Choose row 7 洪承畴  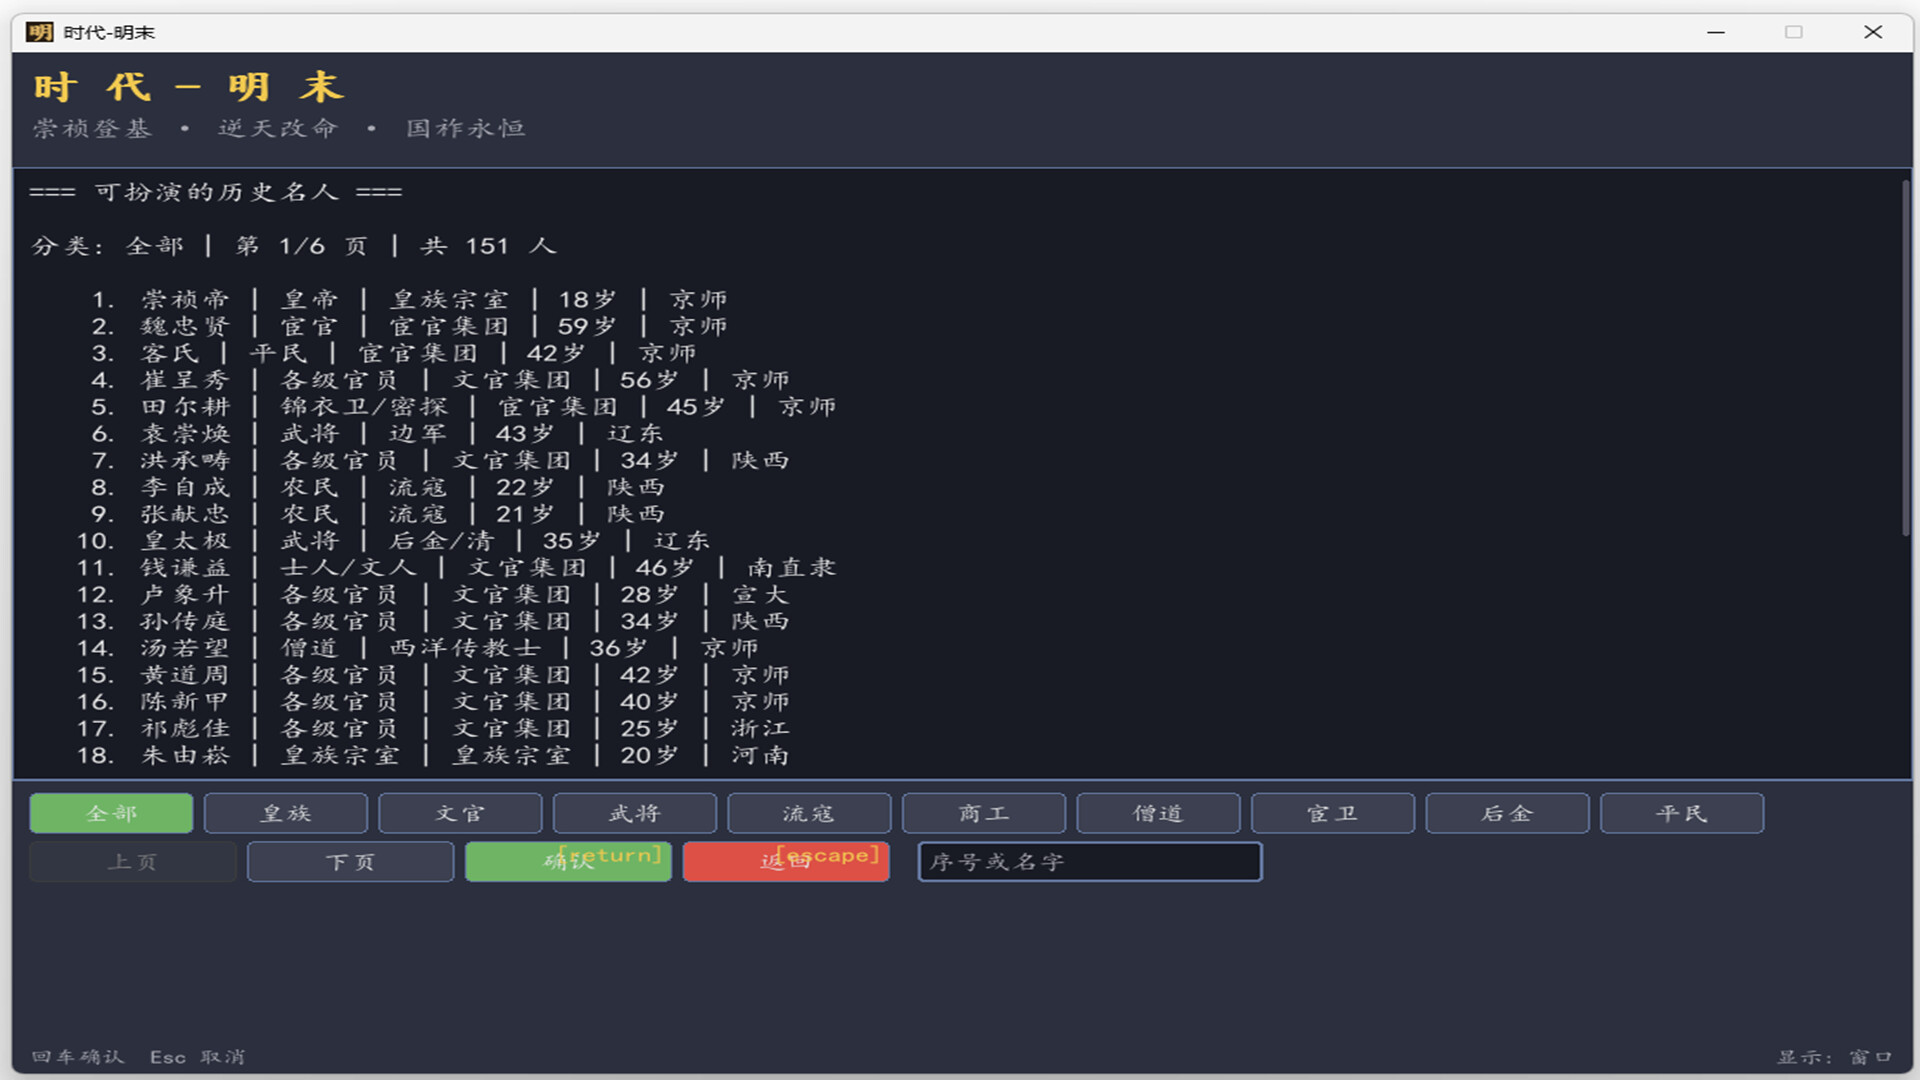pos(441,460)
